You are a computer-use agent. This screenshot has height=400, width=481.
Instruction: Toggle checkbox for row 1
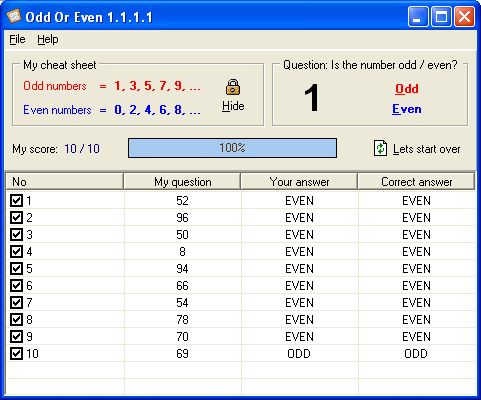16,201
